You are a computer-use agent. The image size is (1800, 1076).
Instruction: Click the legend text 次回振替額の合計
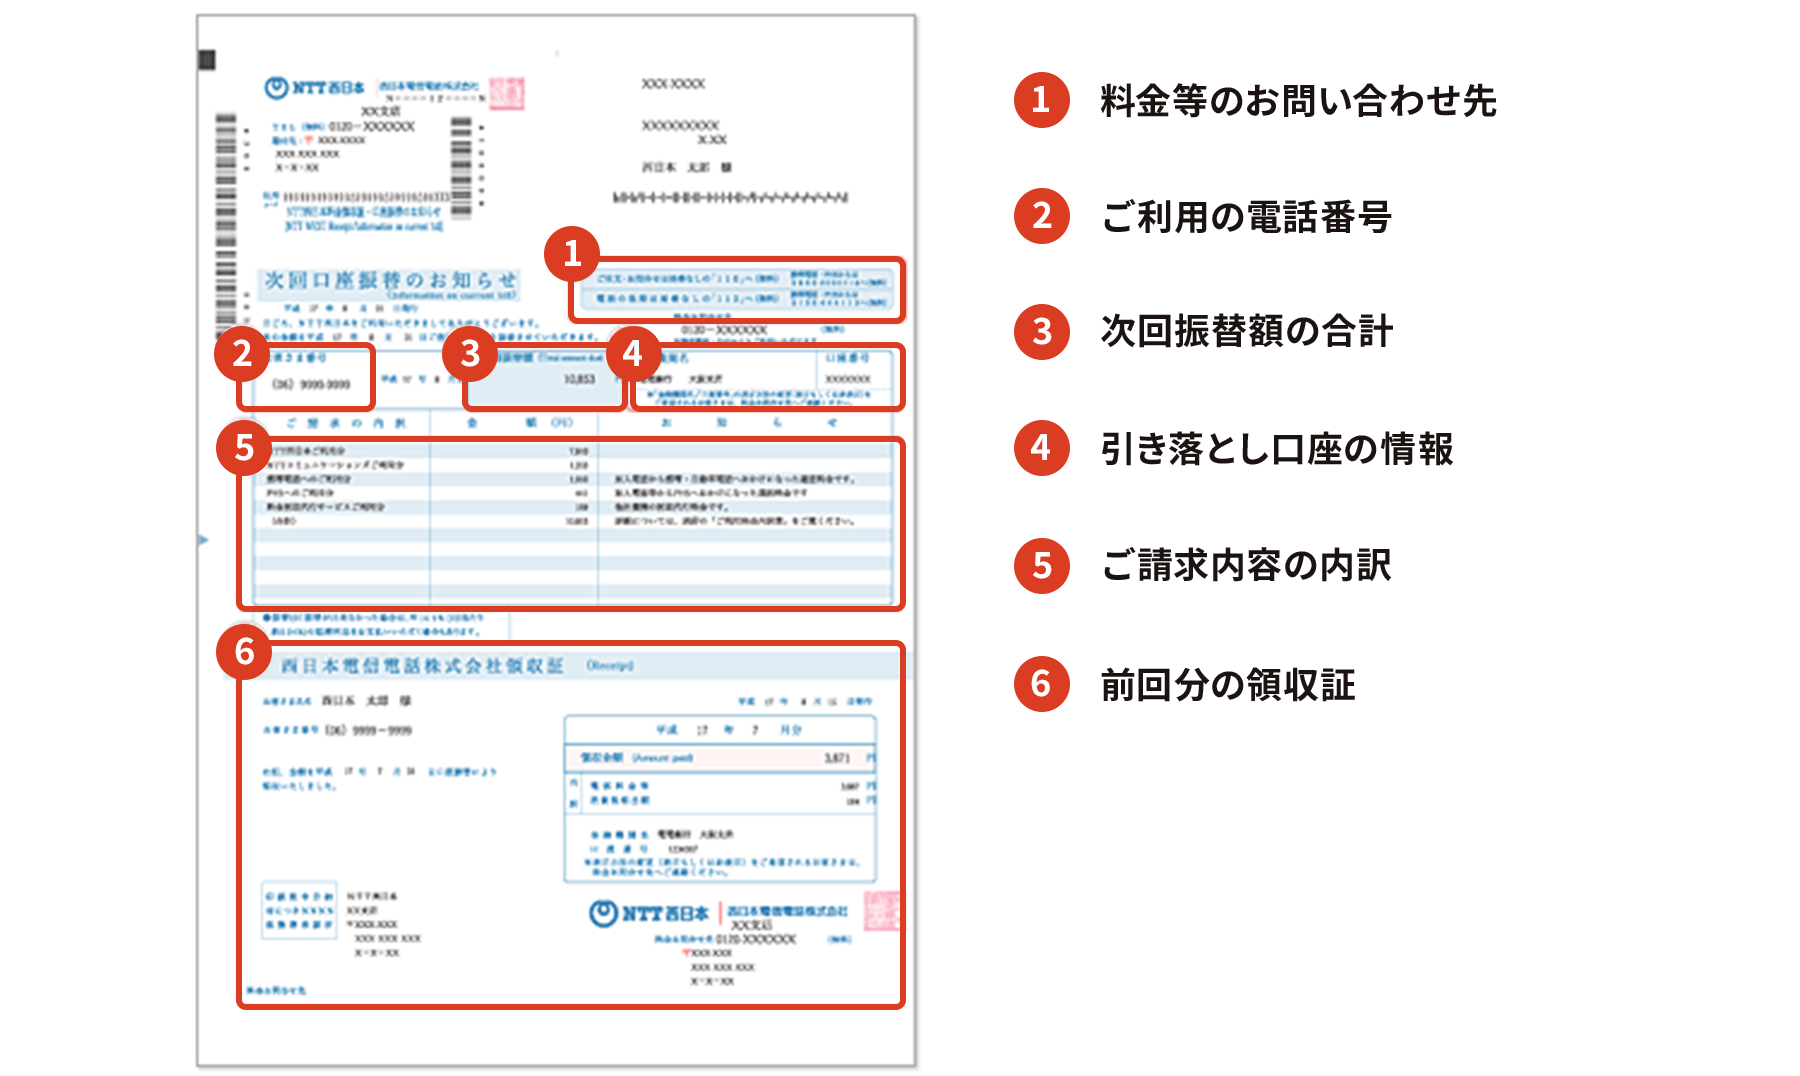[1246, 332]
